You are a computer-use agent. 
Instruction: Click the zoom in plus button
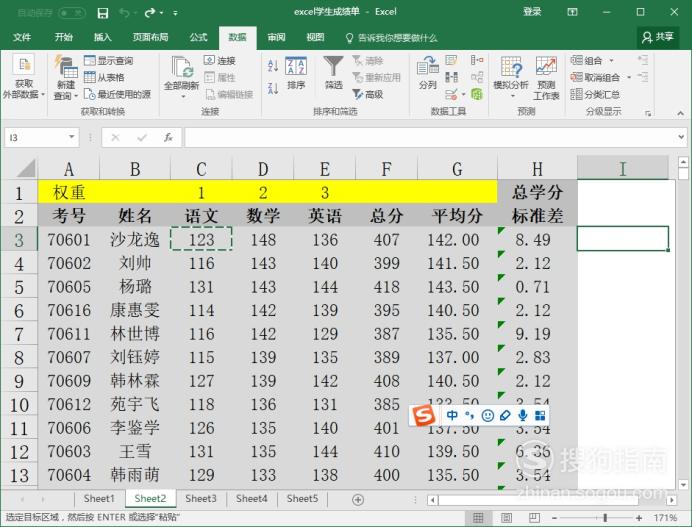point(639,518)
